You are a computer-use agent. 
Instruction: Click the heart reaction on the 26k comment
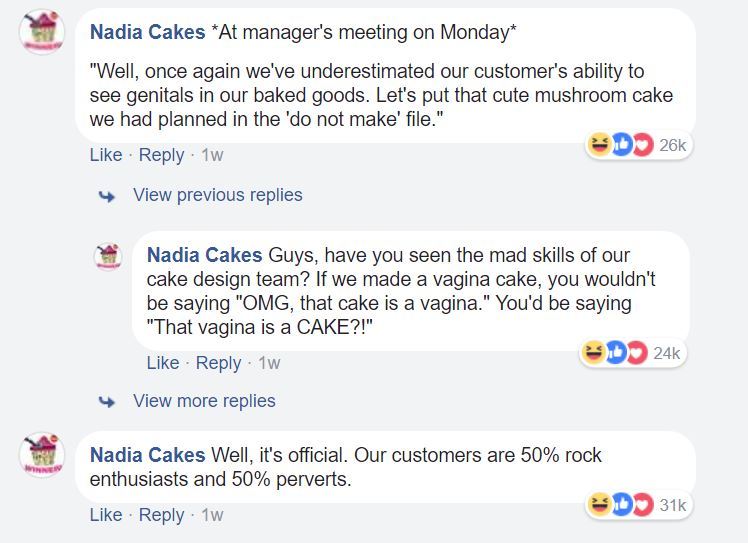point(642,146)
